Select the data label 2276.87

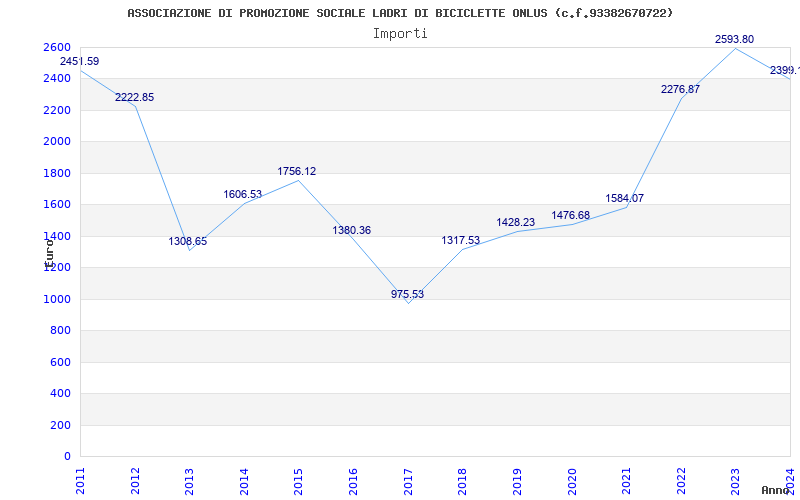680,89
